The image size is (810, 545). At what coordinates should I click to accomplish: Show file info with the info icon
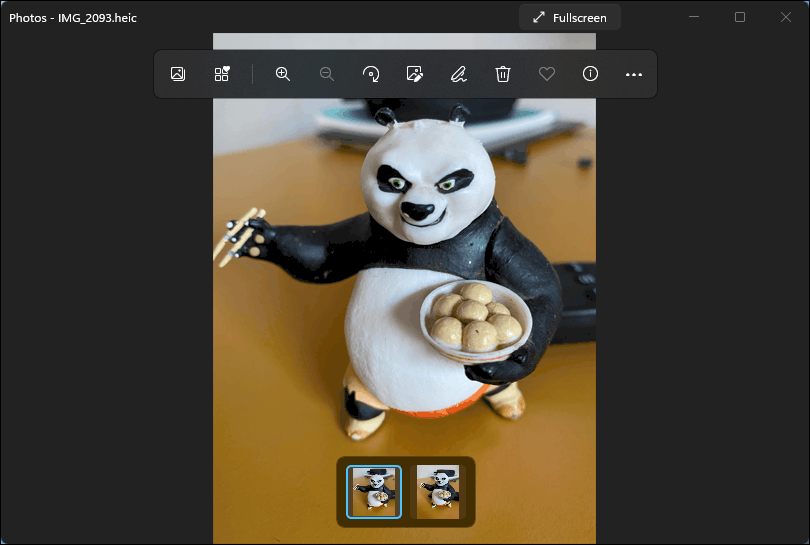click(590, 74)
